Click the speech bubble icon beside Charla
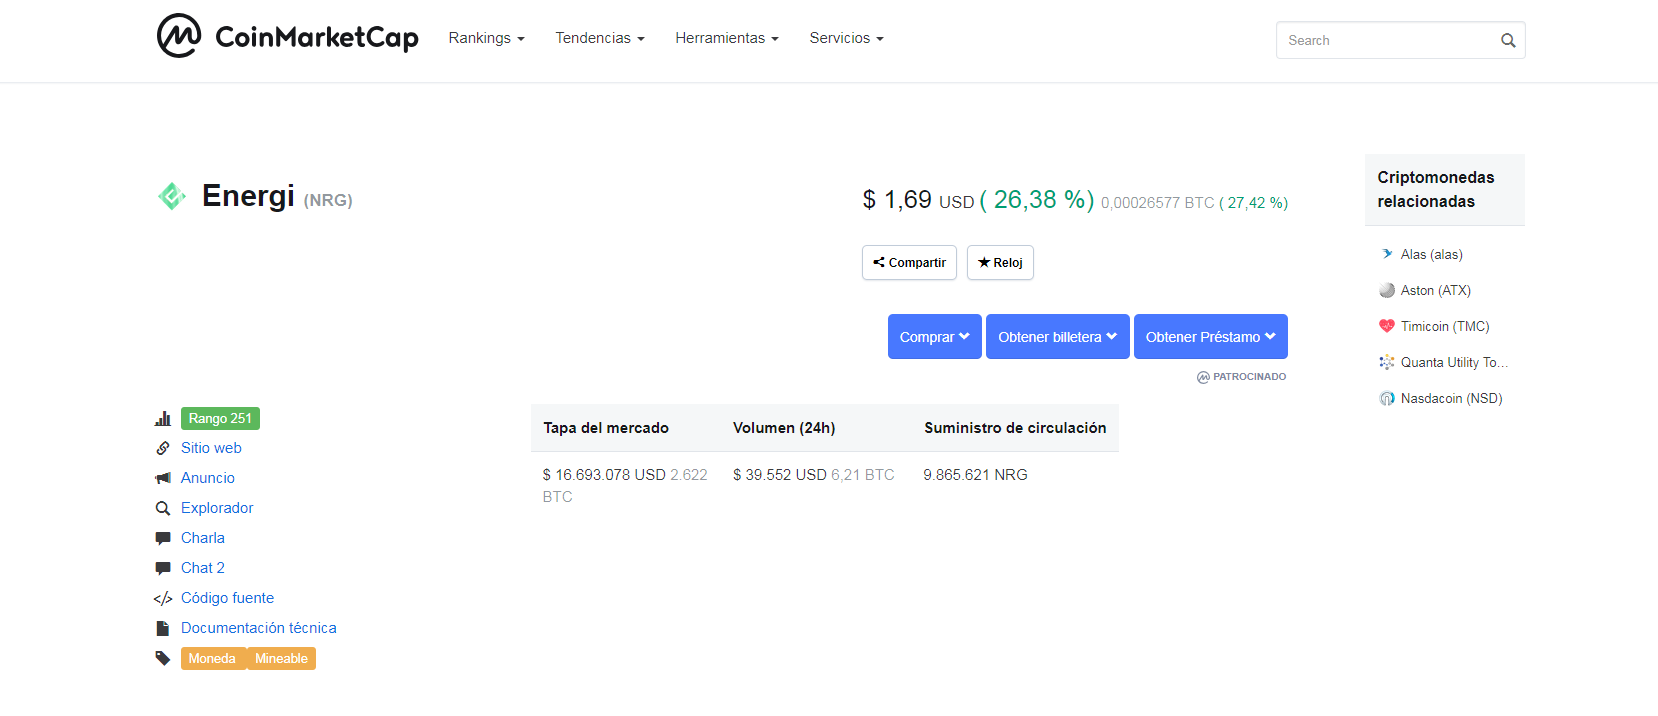 click(x=163, y=538)
